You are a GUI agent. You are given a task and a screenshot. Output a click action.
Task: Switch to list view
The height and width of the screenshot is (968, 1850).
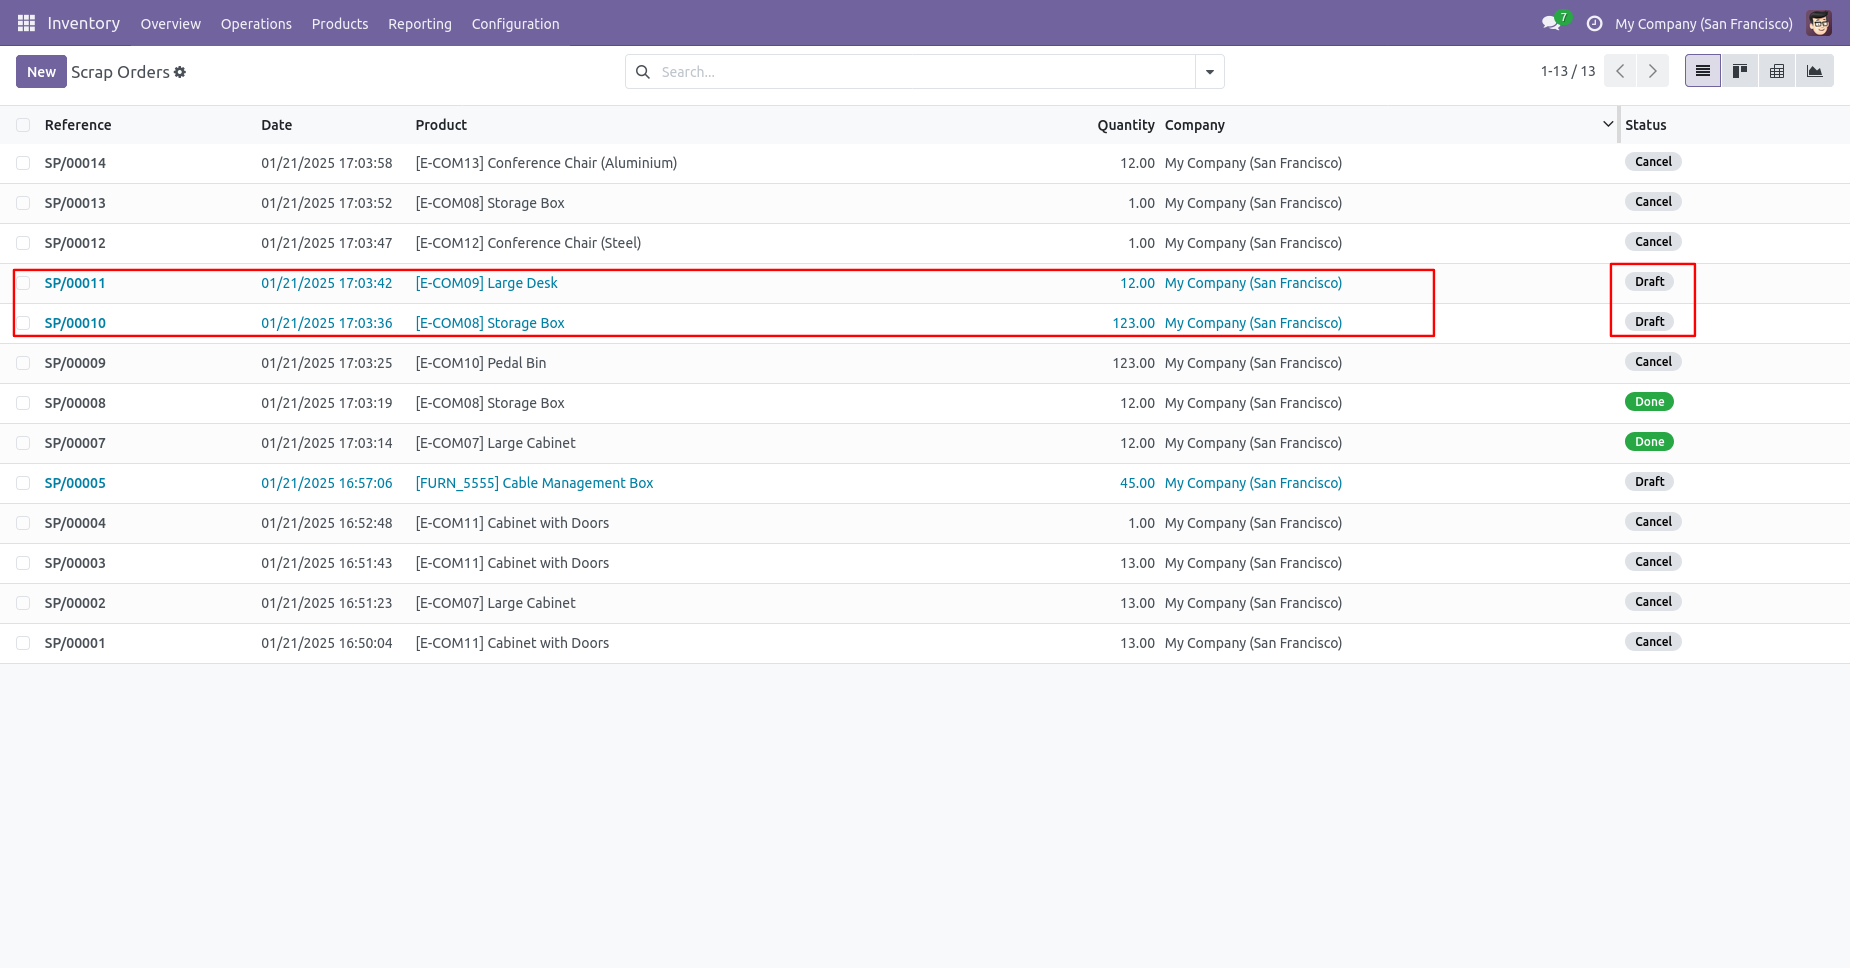click(x=1702, y=71)
